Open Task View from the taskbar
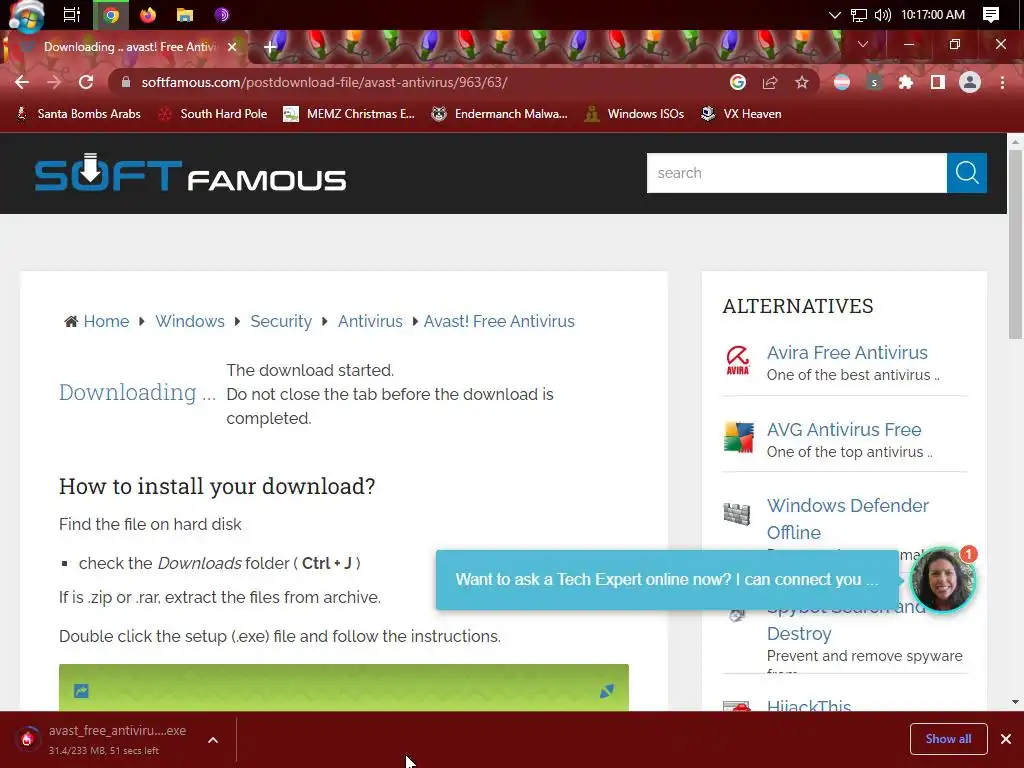This screenshot has width=1024, height=768. [71, 14]
